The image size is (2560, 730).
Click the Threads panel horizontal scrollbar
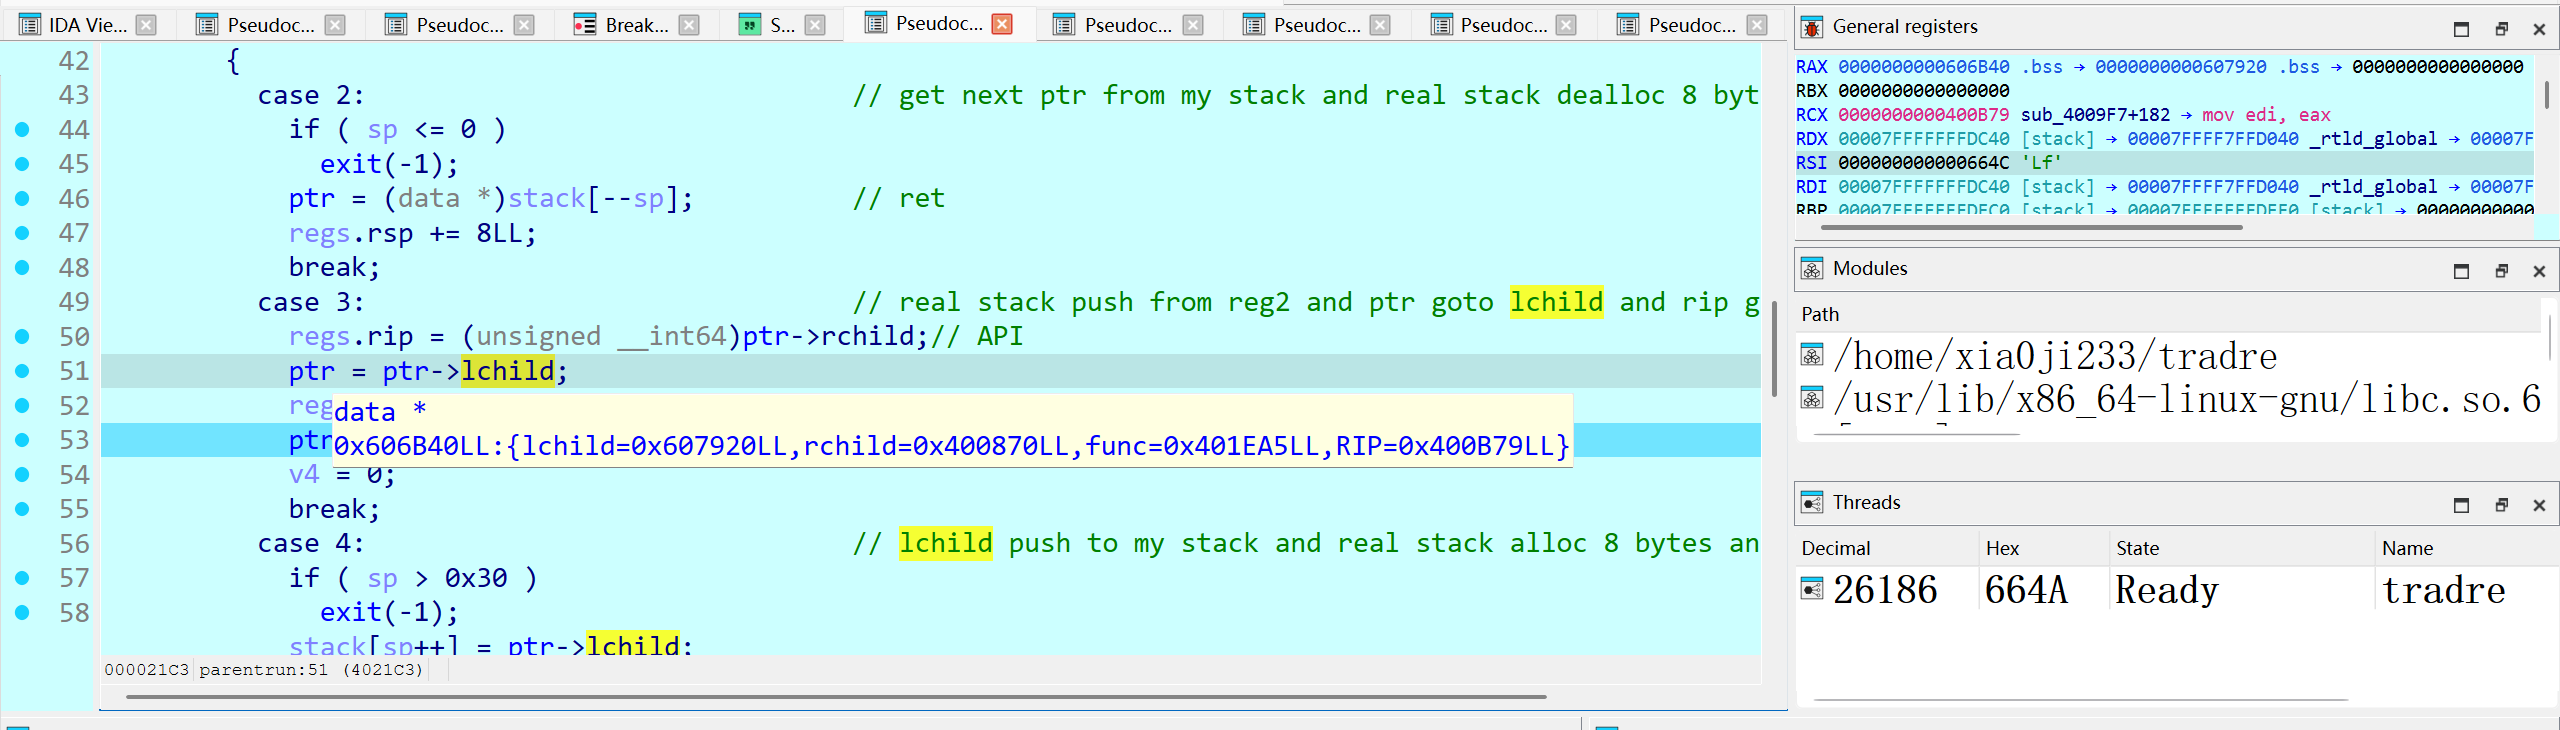tap(2080, 699)
